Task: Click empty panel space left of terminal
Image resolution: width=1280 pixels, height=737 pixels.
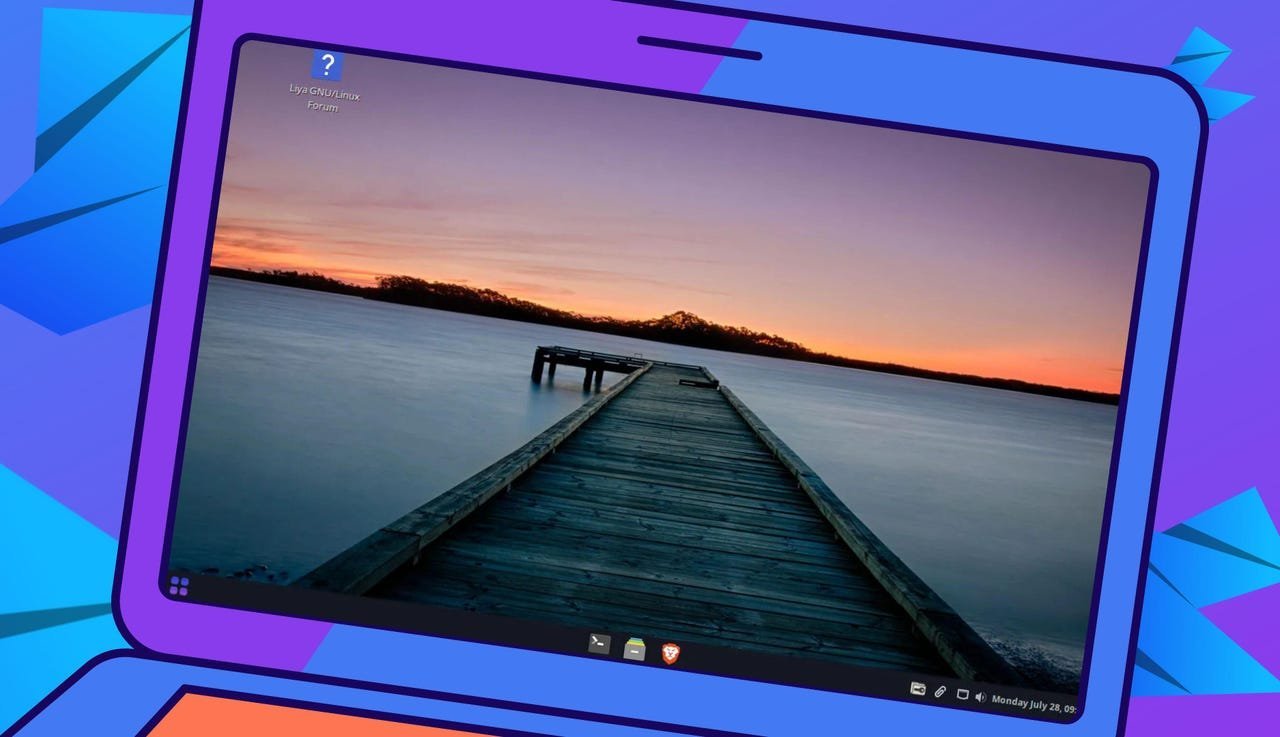Action: pyautogui.click(x=400, y=618)
